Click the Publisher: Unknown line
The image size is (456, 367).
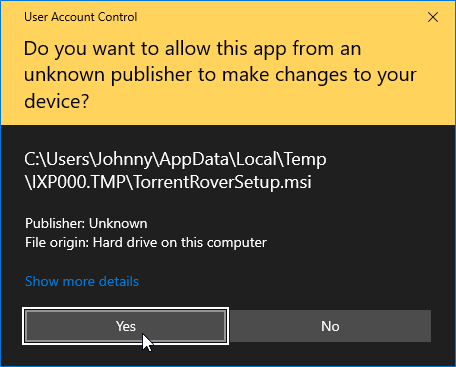point(86,223)
